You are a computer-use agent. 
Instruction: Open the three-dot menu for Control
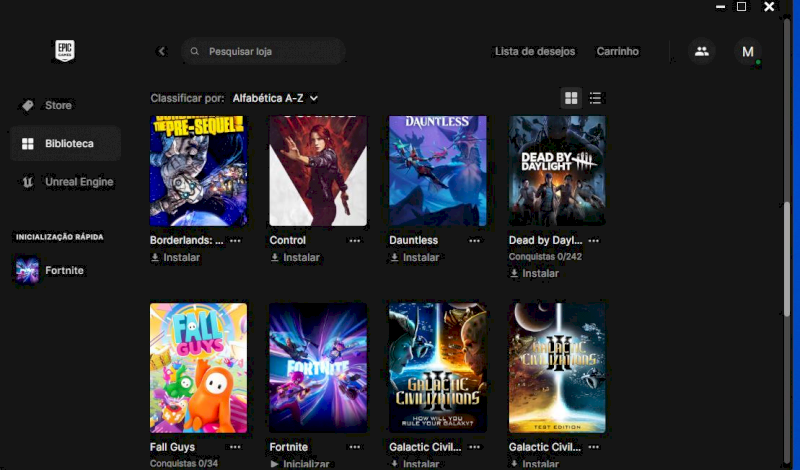coord(355,241)
